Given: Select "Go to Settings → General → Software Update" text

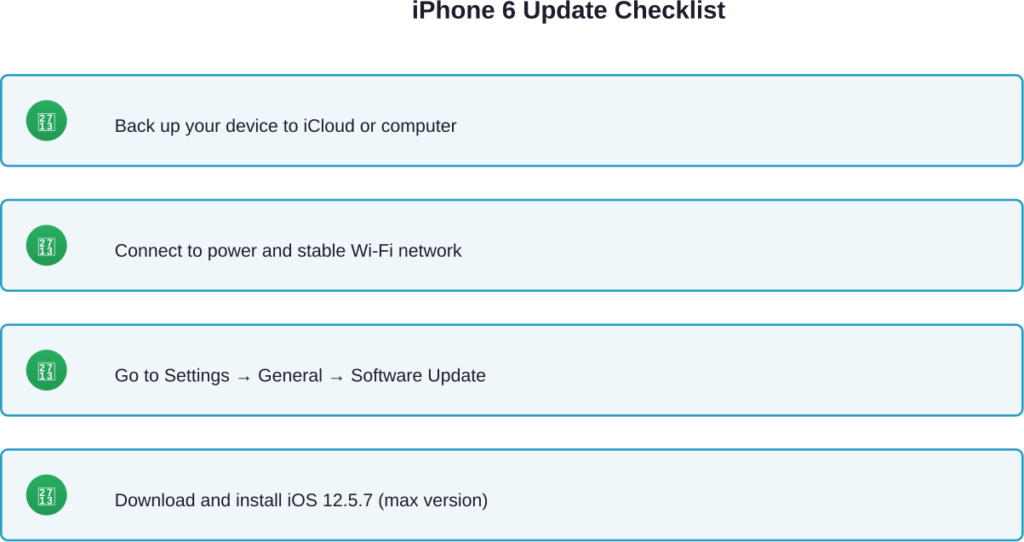Looking at the screenshot, I should click(300, 375).
